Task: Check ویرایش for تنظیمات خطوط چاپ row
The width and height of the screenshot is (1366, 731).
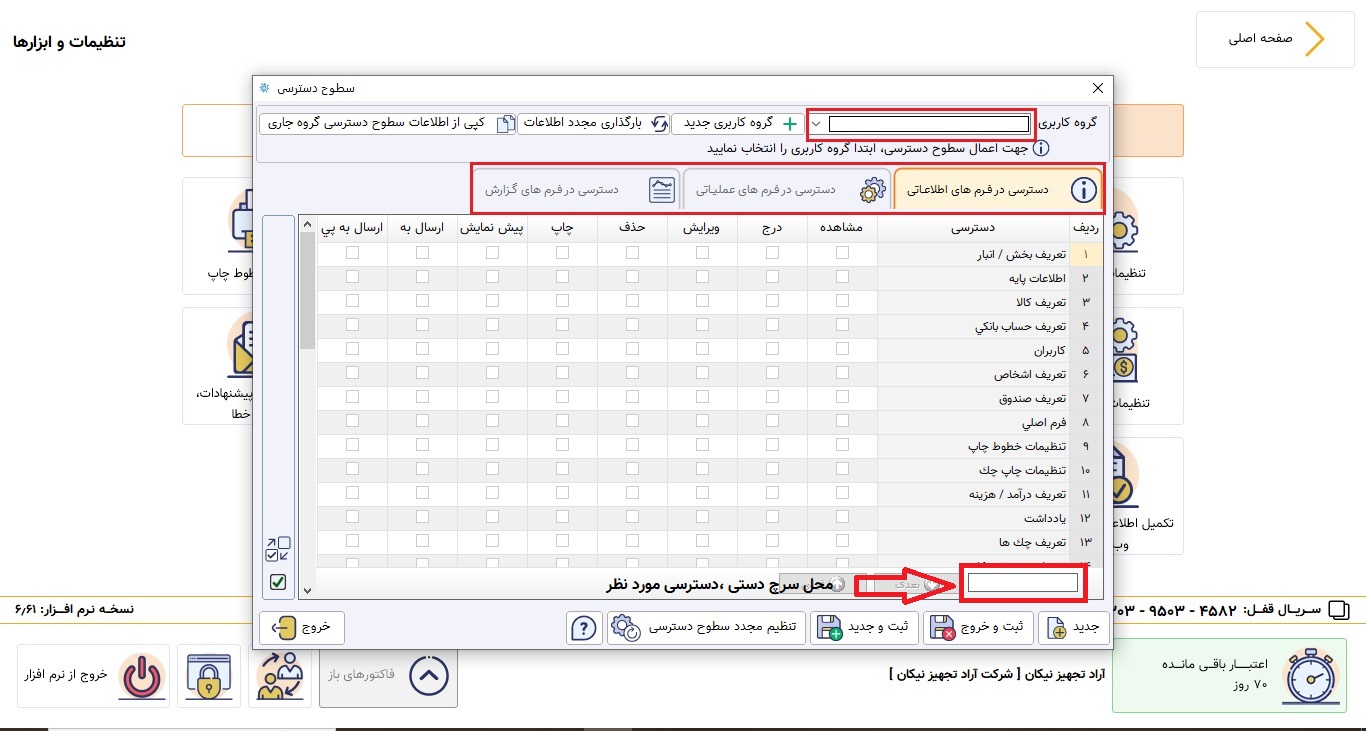Action: [x=702, y=445]
